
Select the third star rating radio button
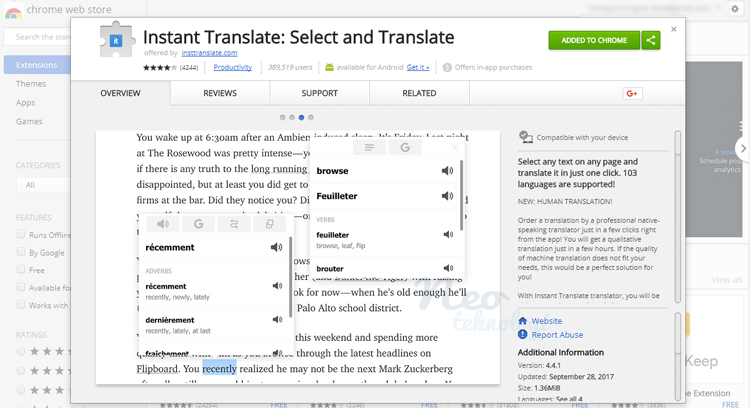tap(21, 390)
